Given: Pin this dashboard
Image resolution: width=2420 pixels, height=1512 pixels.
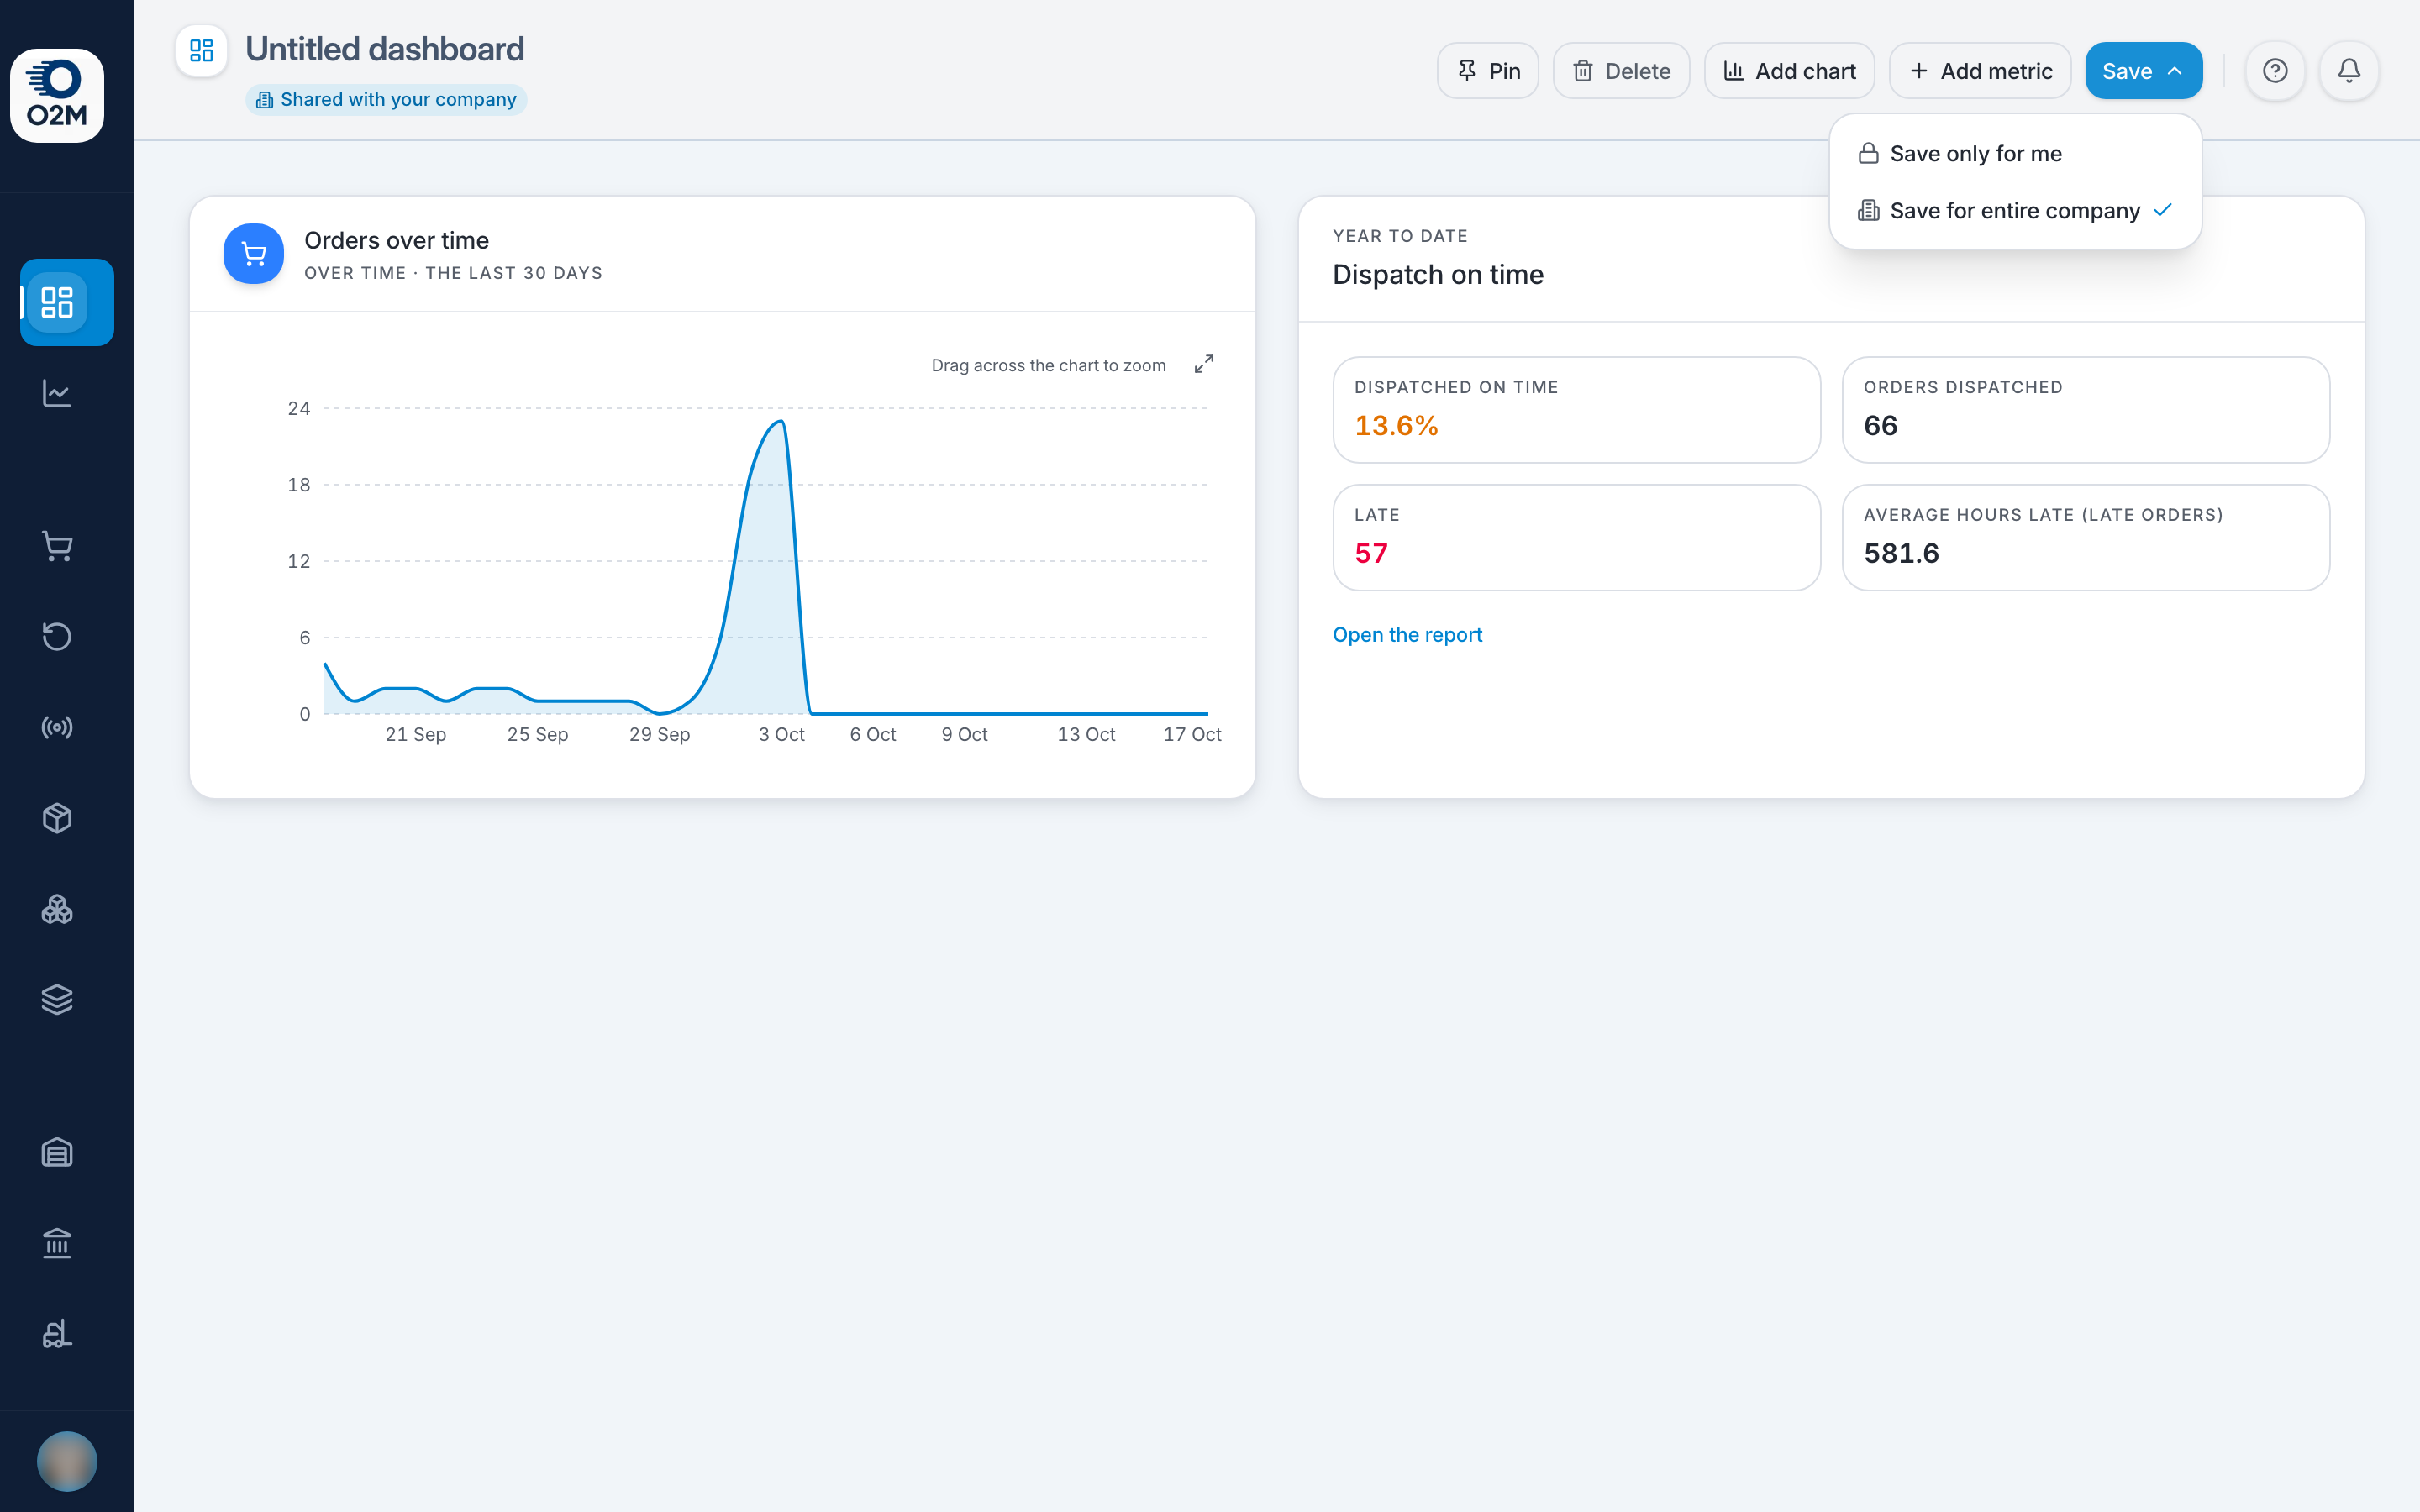Looking at the screenshot, I should 1488,71.
